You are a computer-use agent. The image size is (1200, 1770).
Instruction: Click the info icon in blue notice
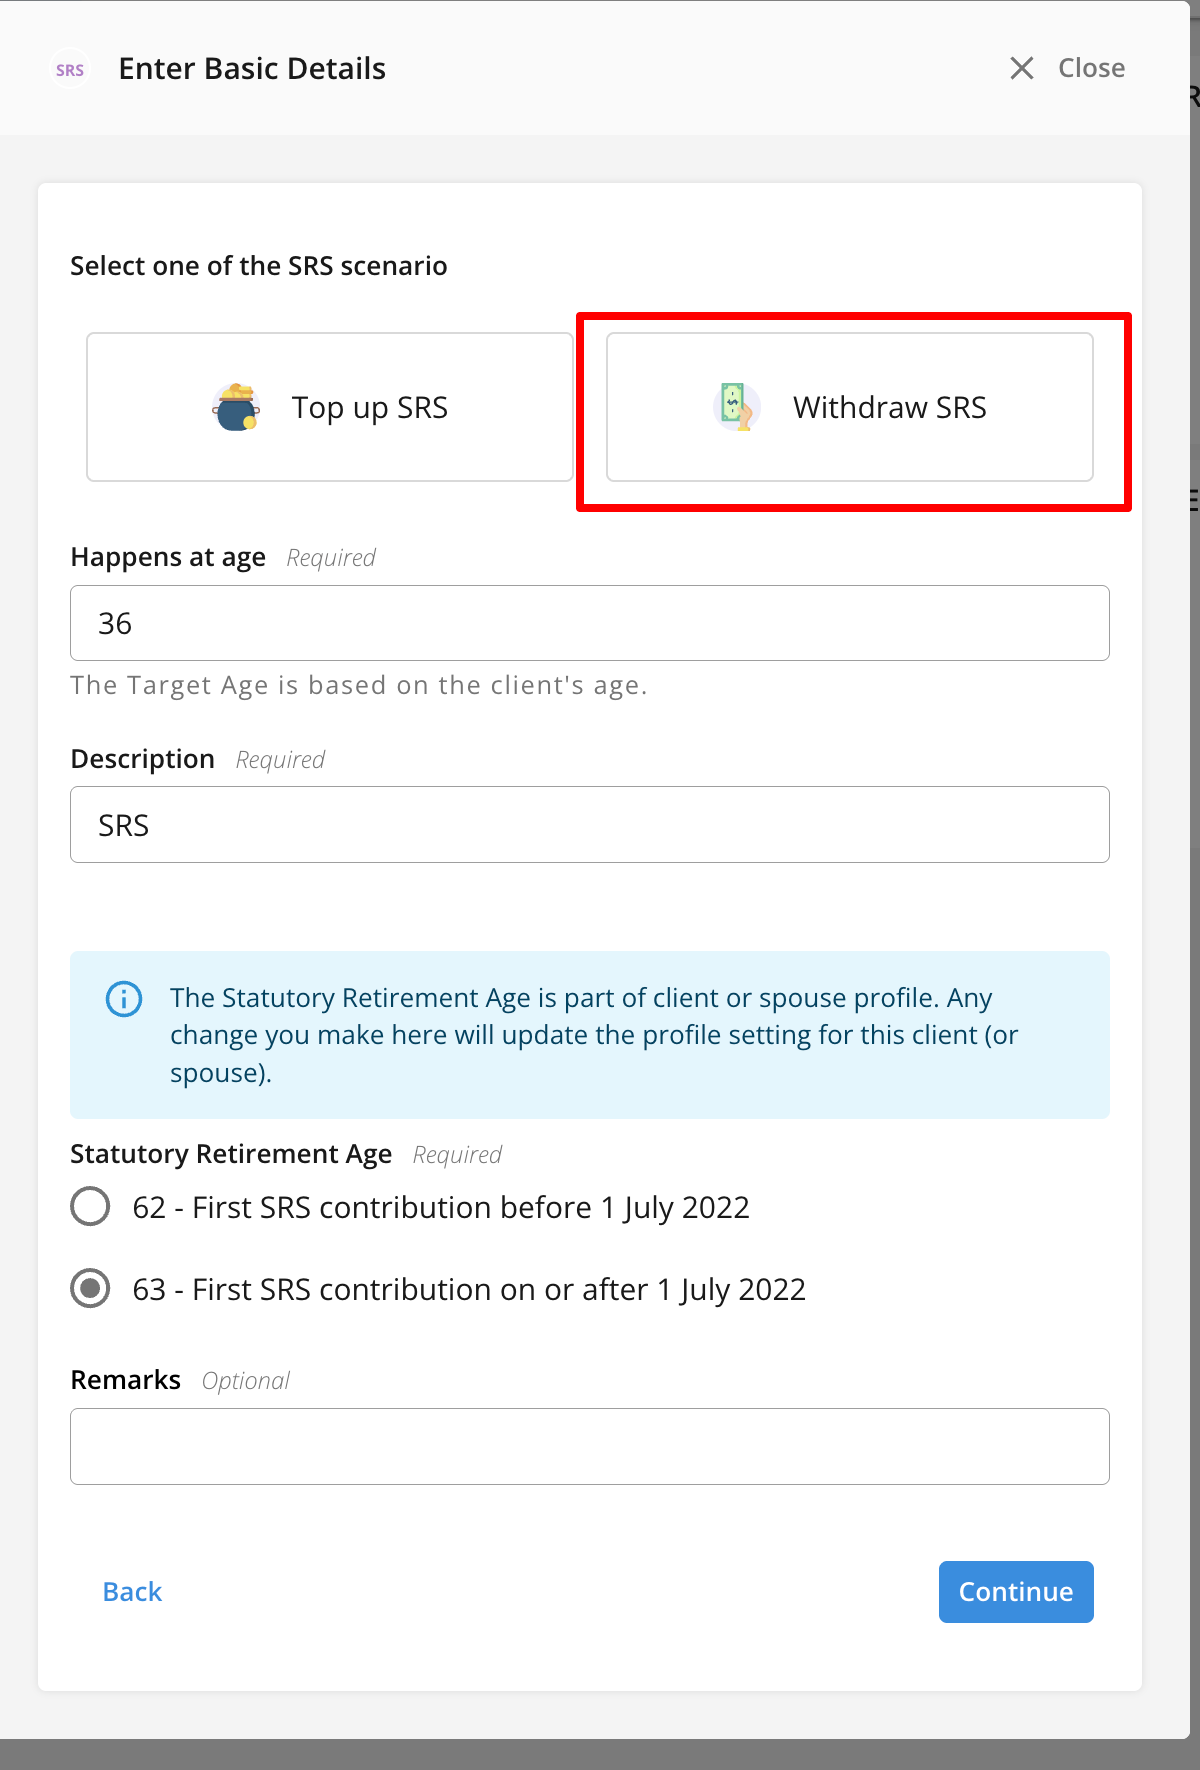pos(124,999)
